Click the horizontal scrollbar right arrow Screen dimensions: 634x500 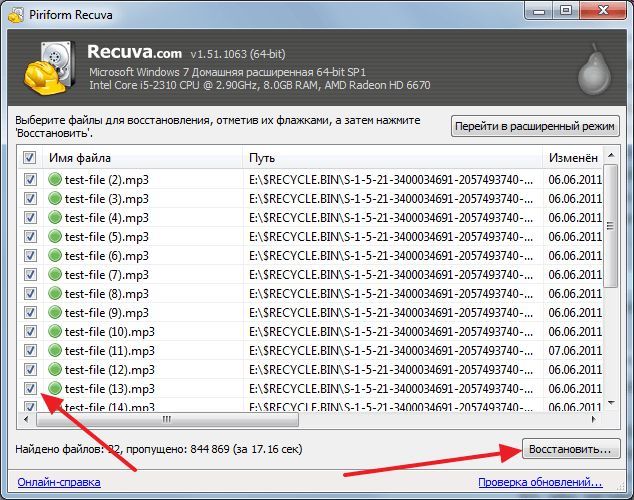[x=594, y=419]
